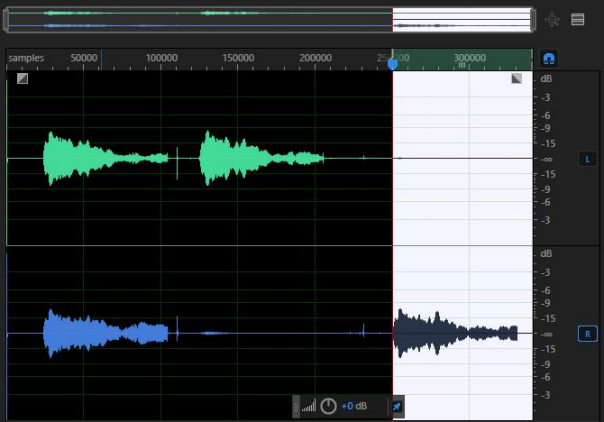Screen dimensions: 604x422
Task: Click the 100000 ruler mark
Action: [161, 58]
